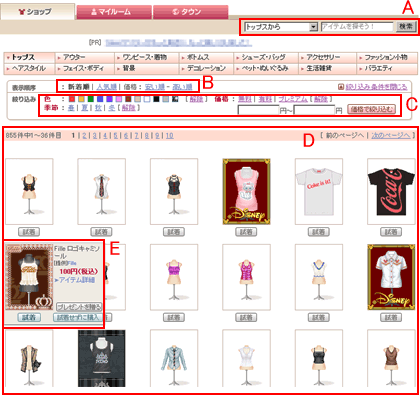Image resolution: width=420 pixels, height=395 pixels.
Task: Switch to the マイルーム tab
Action: click(x=114, y=12)
